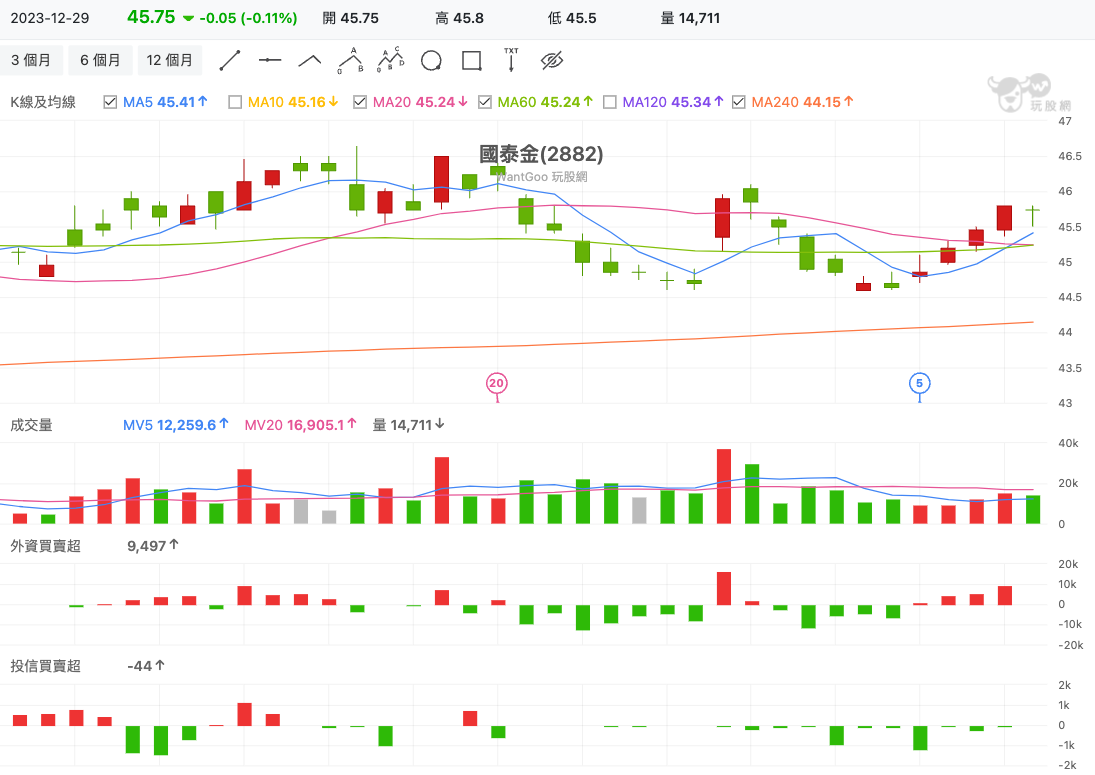Click the 45.75 closing price
The width and height of the screenshot is (1095, 775).
click(x=151, y=17)
